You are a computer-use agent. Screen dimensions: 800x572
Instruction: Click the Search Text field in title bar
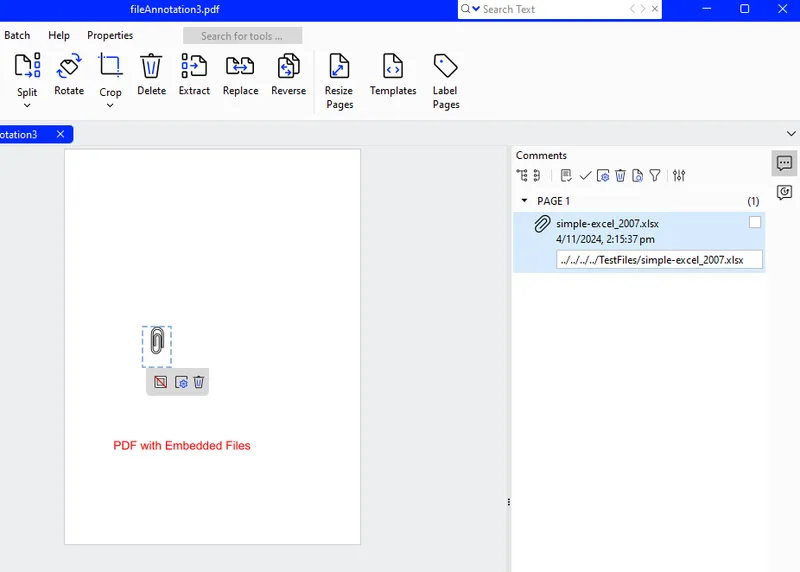554,9
